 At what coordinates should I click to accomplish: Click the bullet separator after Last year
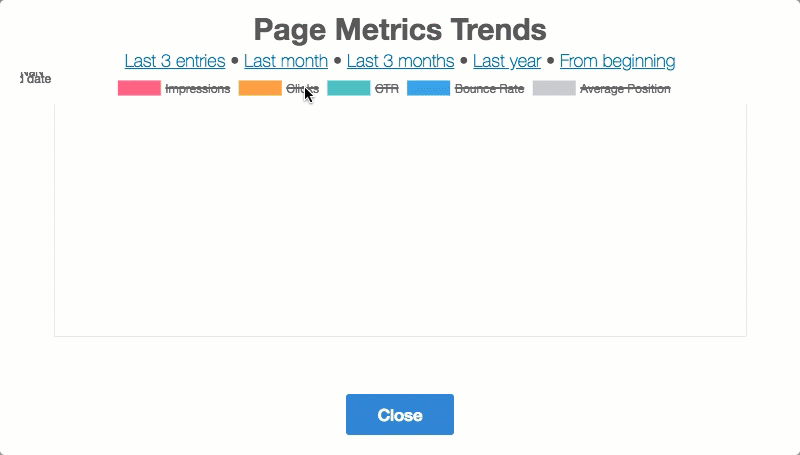(551, 61)
